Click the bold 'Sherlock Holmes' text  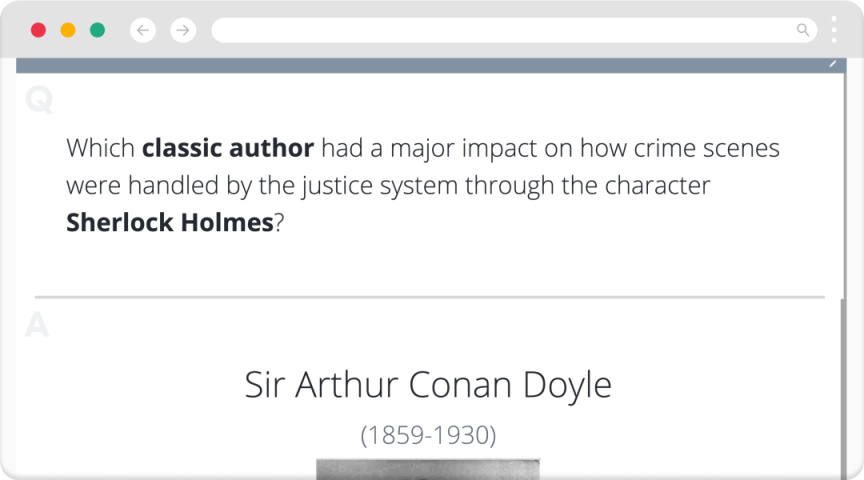click(x=170, y=222)
